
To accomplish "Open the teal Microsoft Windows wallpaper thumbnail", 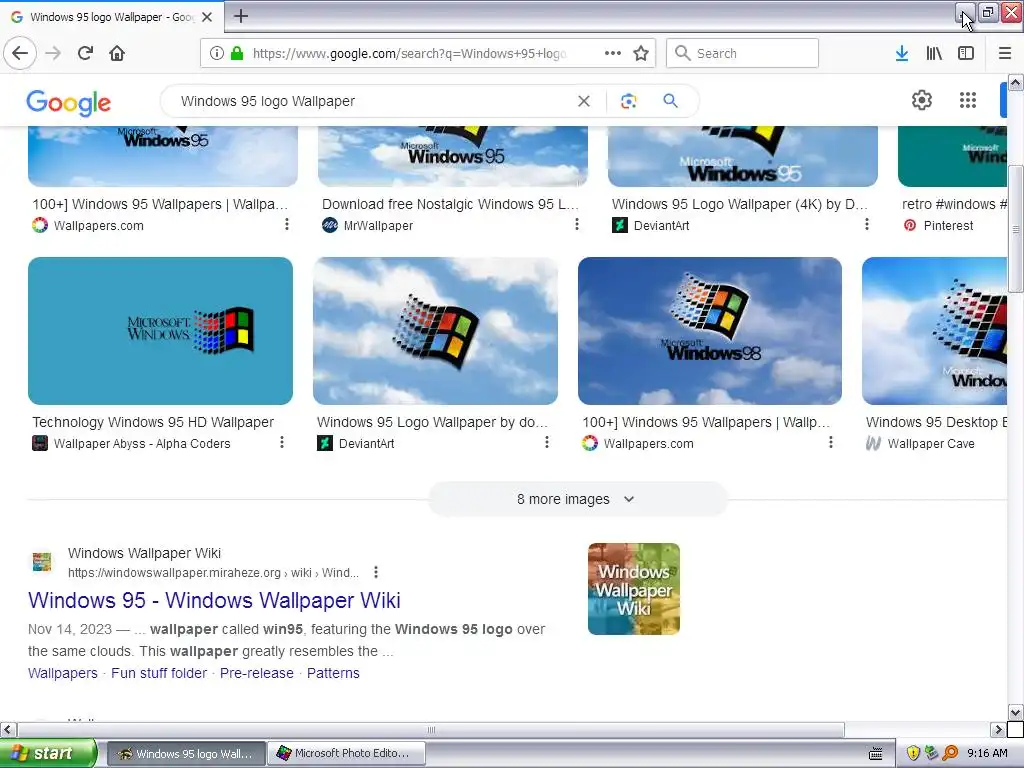I will (161, 331).
